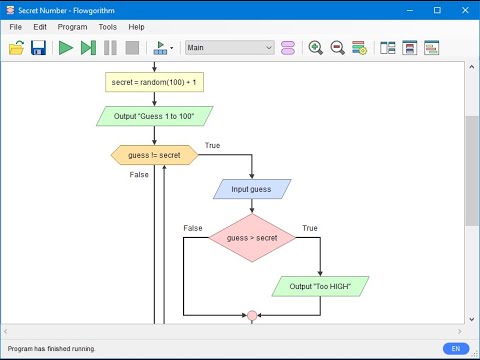Image resolution: width=480 pixels, height=360 pixels.
Task: Open a file with the folder icon
Action: click(16, 48)
